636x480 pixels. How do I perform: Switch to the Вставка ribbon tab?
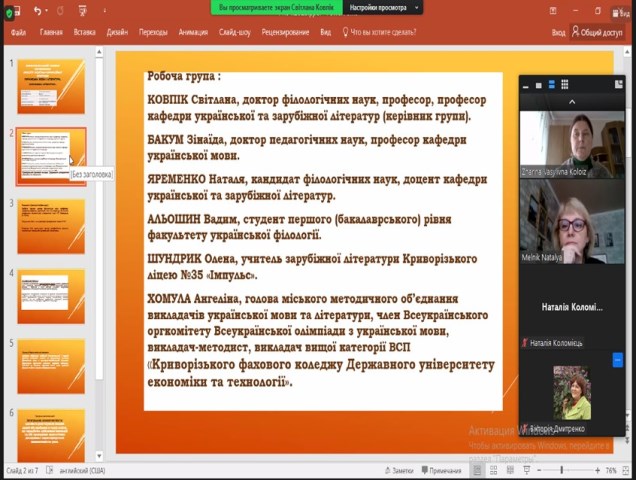tap(84, 32)
